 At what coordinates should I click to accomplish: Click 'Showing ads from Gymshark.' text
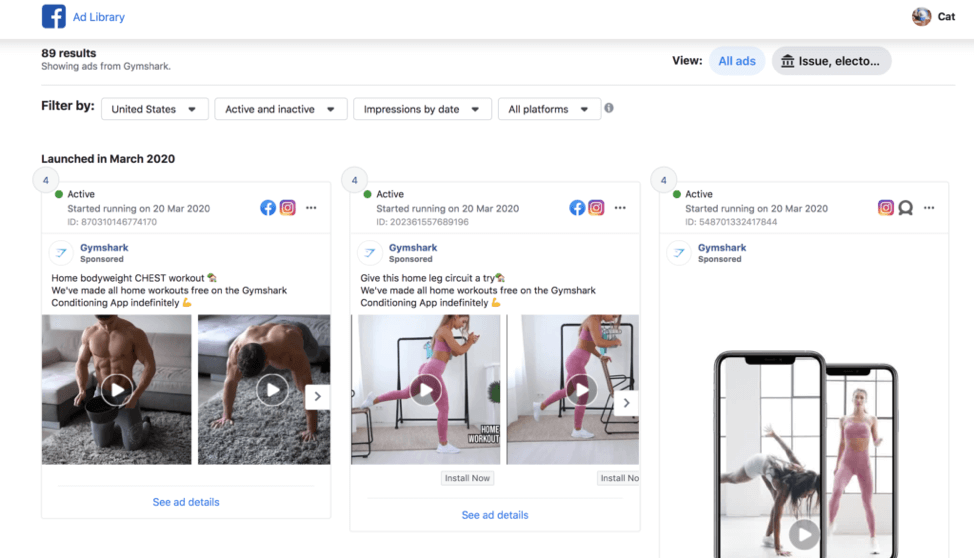[106, 66]
